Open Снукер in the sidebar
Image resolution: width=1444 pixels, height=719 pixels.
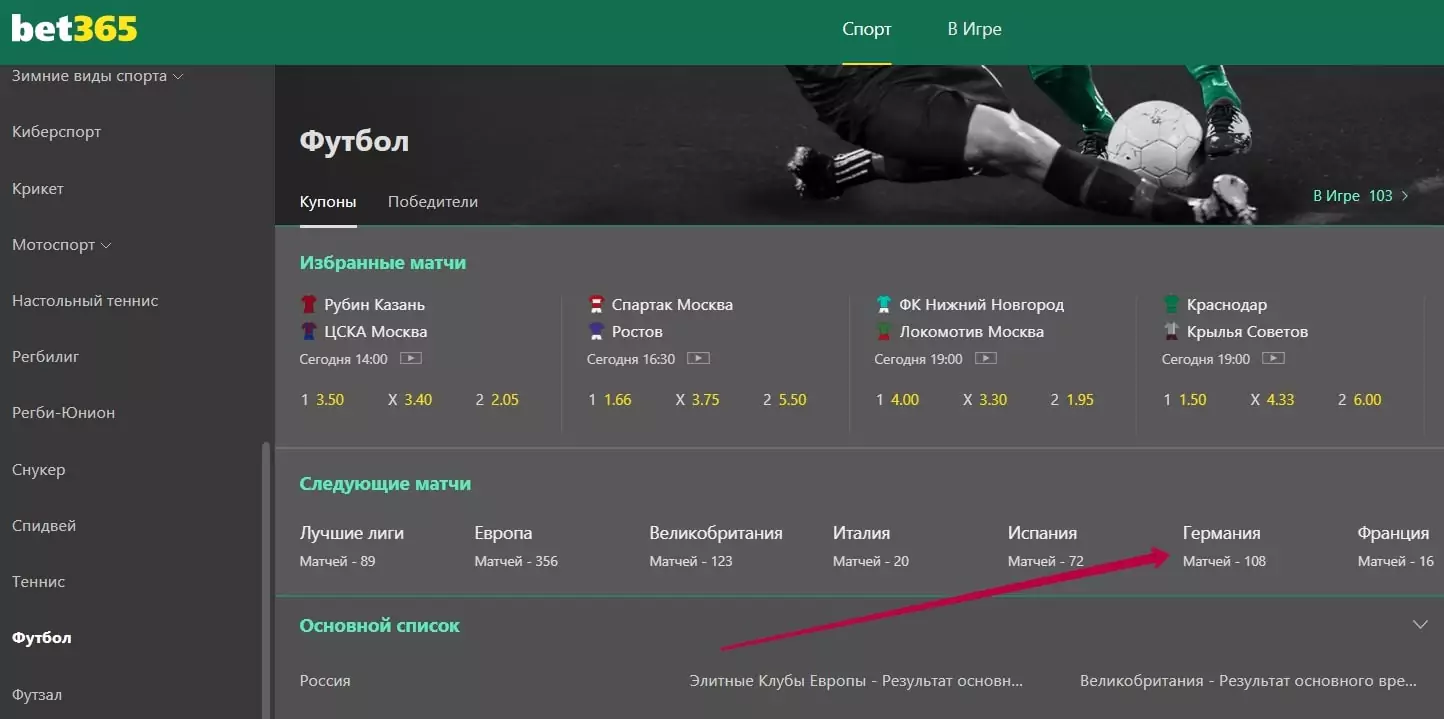[39, 470]
